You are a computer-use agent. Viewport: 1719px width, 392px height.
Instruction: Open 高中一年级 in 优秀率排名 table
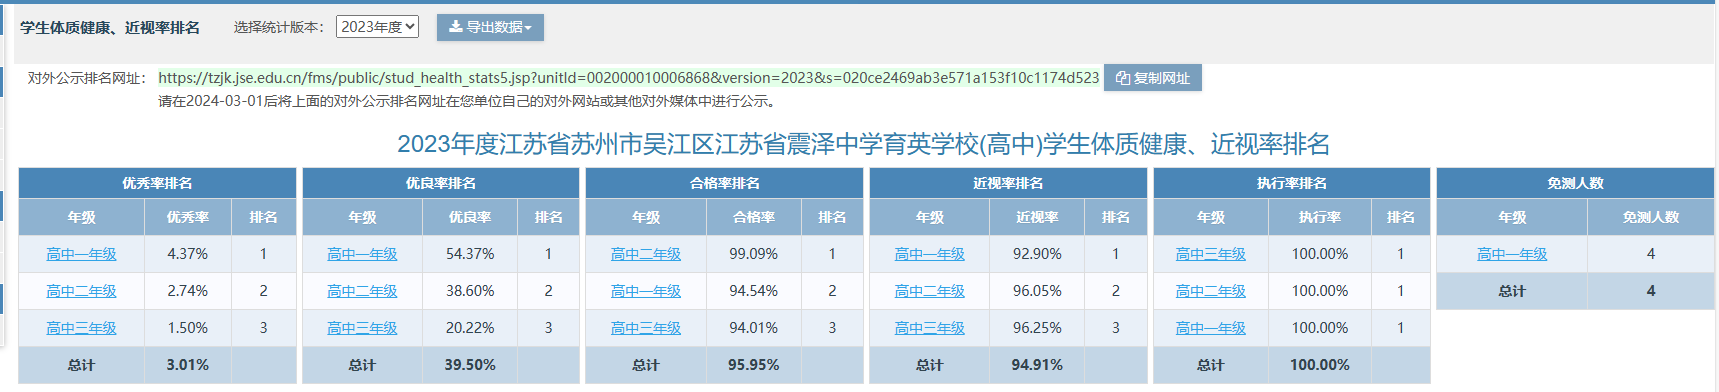pos(81,254)
